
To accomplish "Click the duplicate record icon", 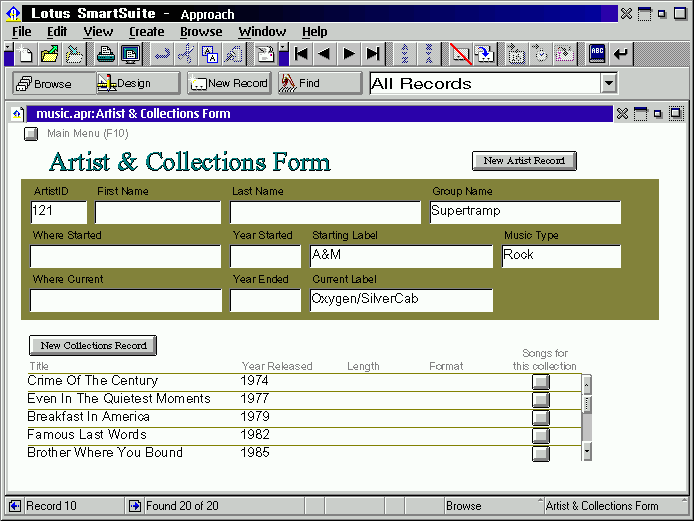I will click(x=485, y=54).
